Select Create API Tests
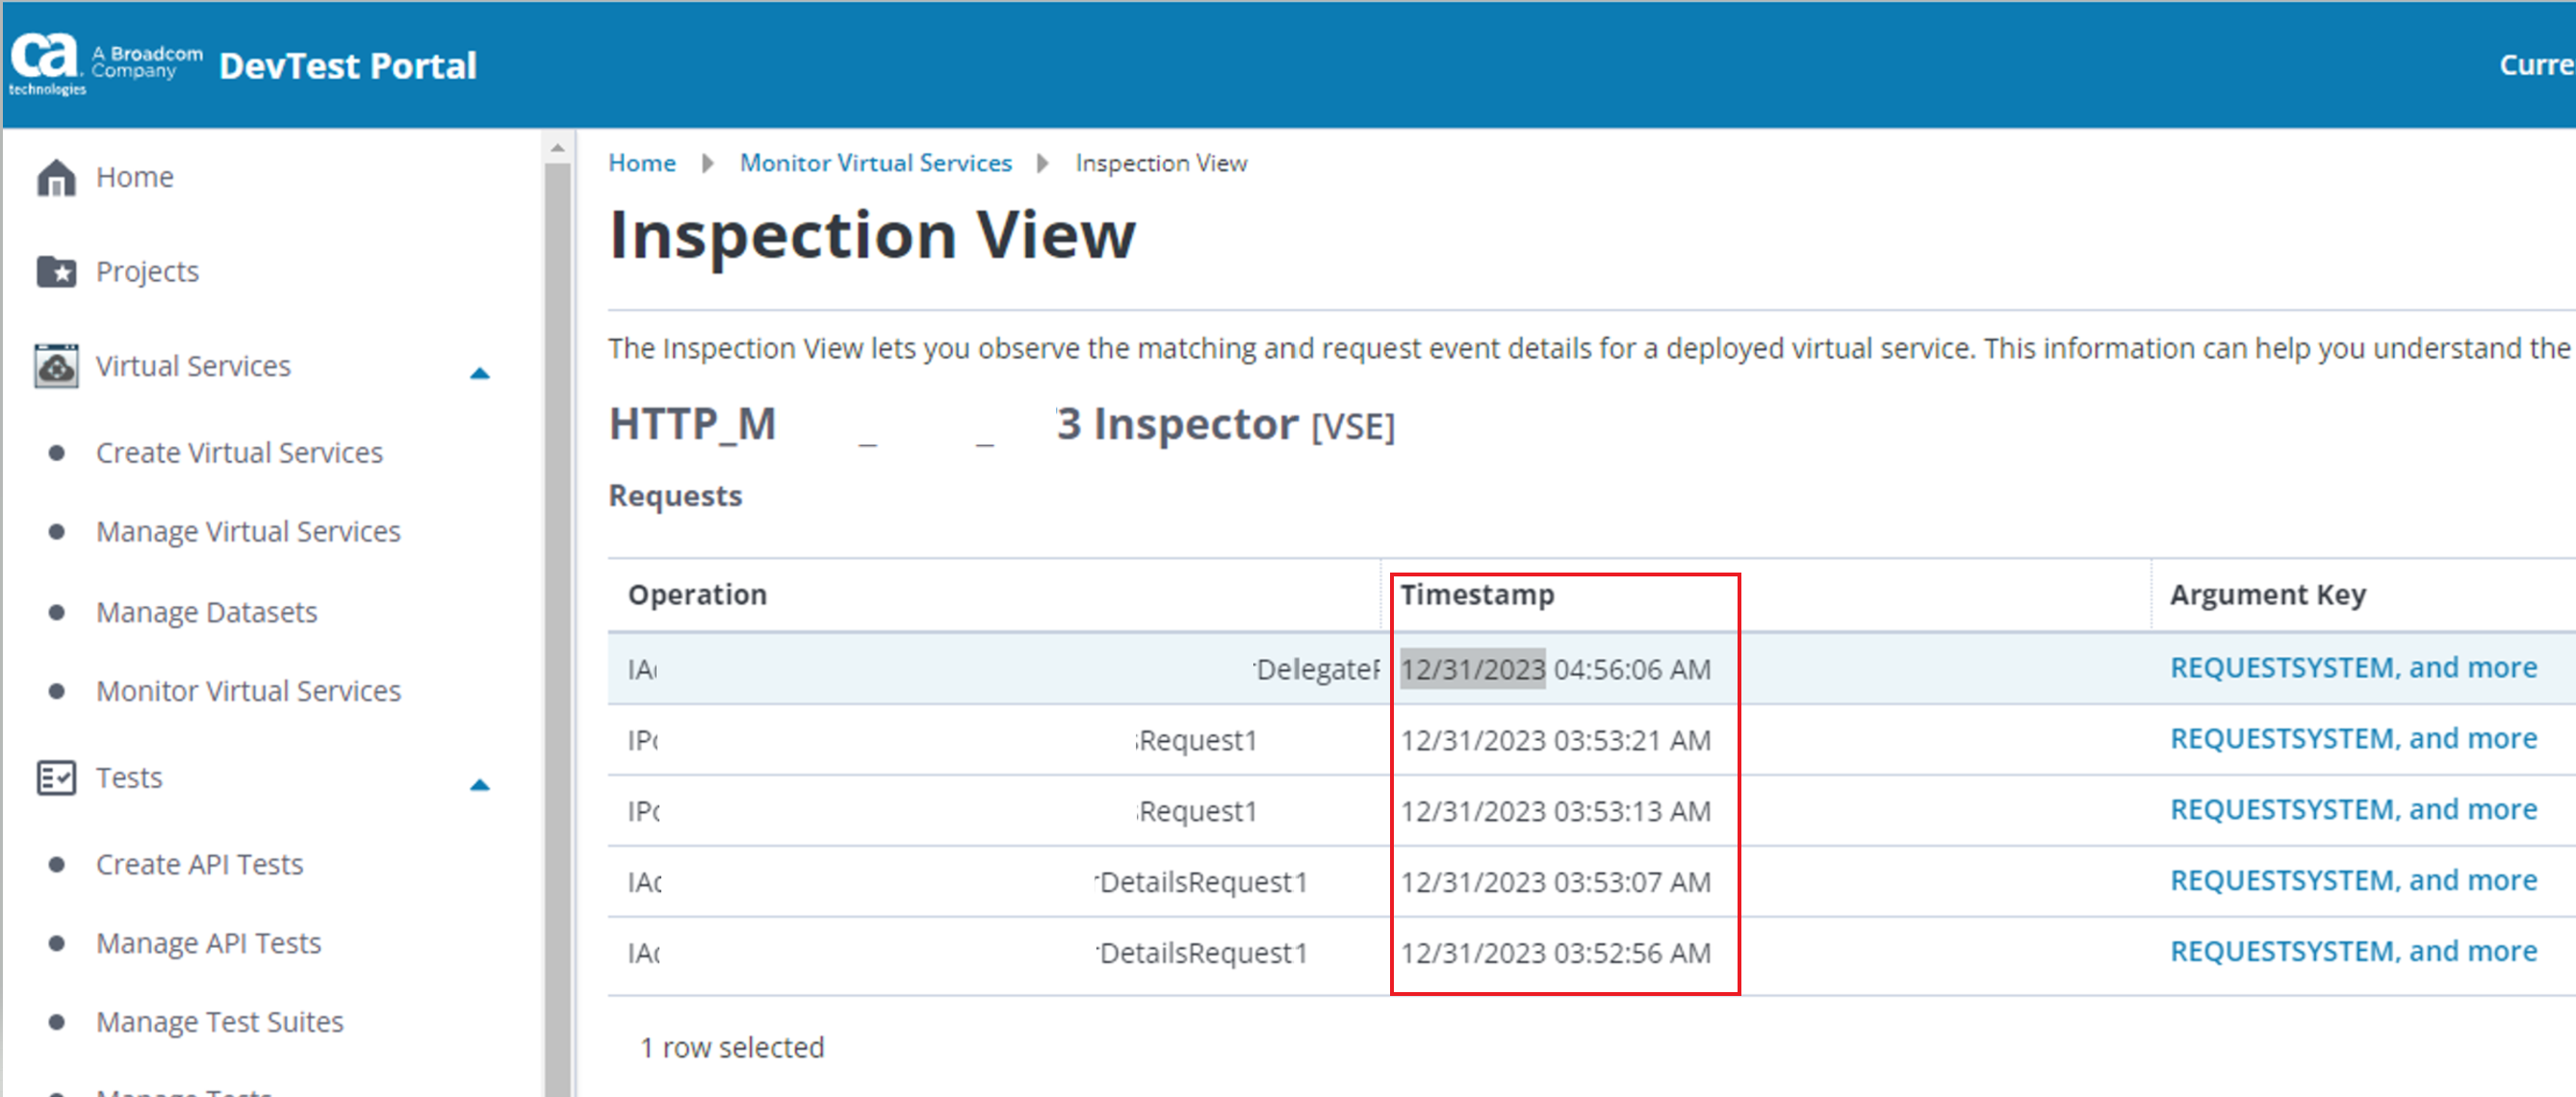 pos(199,864)
